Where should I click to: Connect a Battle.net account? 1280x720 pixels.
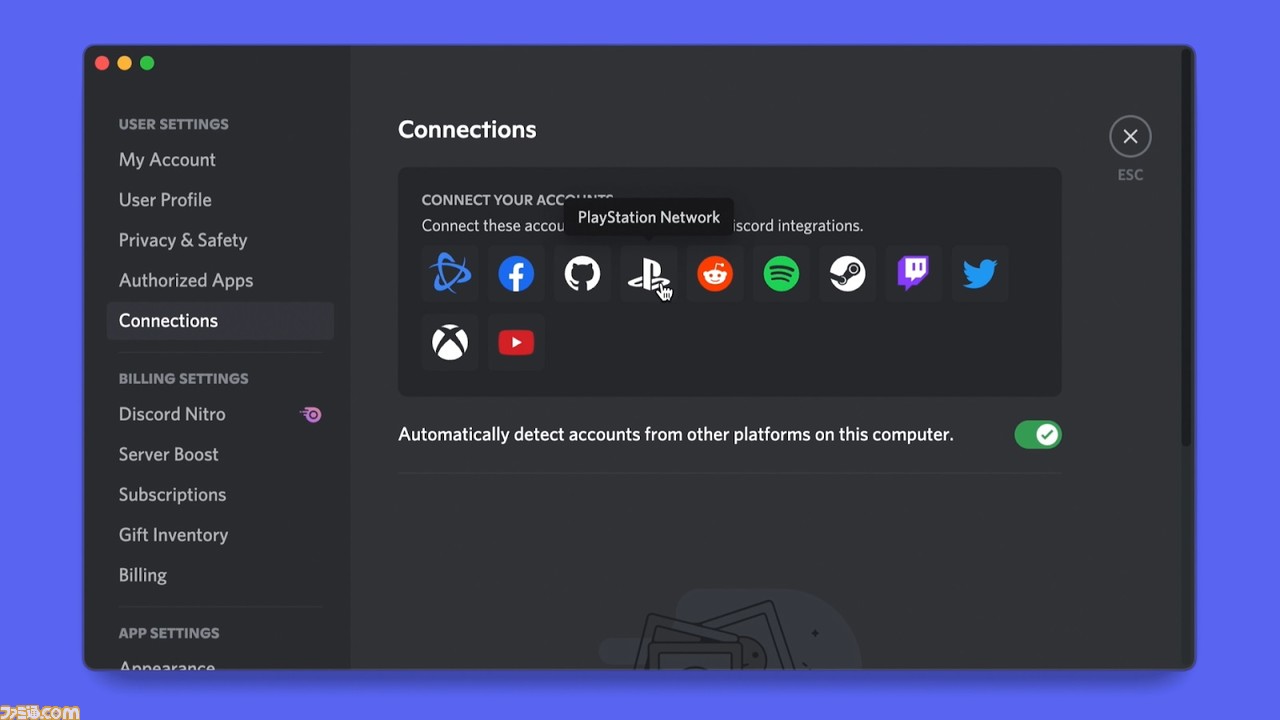pyautogui.click(x=450, y=274)
